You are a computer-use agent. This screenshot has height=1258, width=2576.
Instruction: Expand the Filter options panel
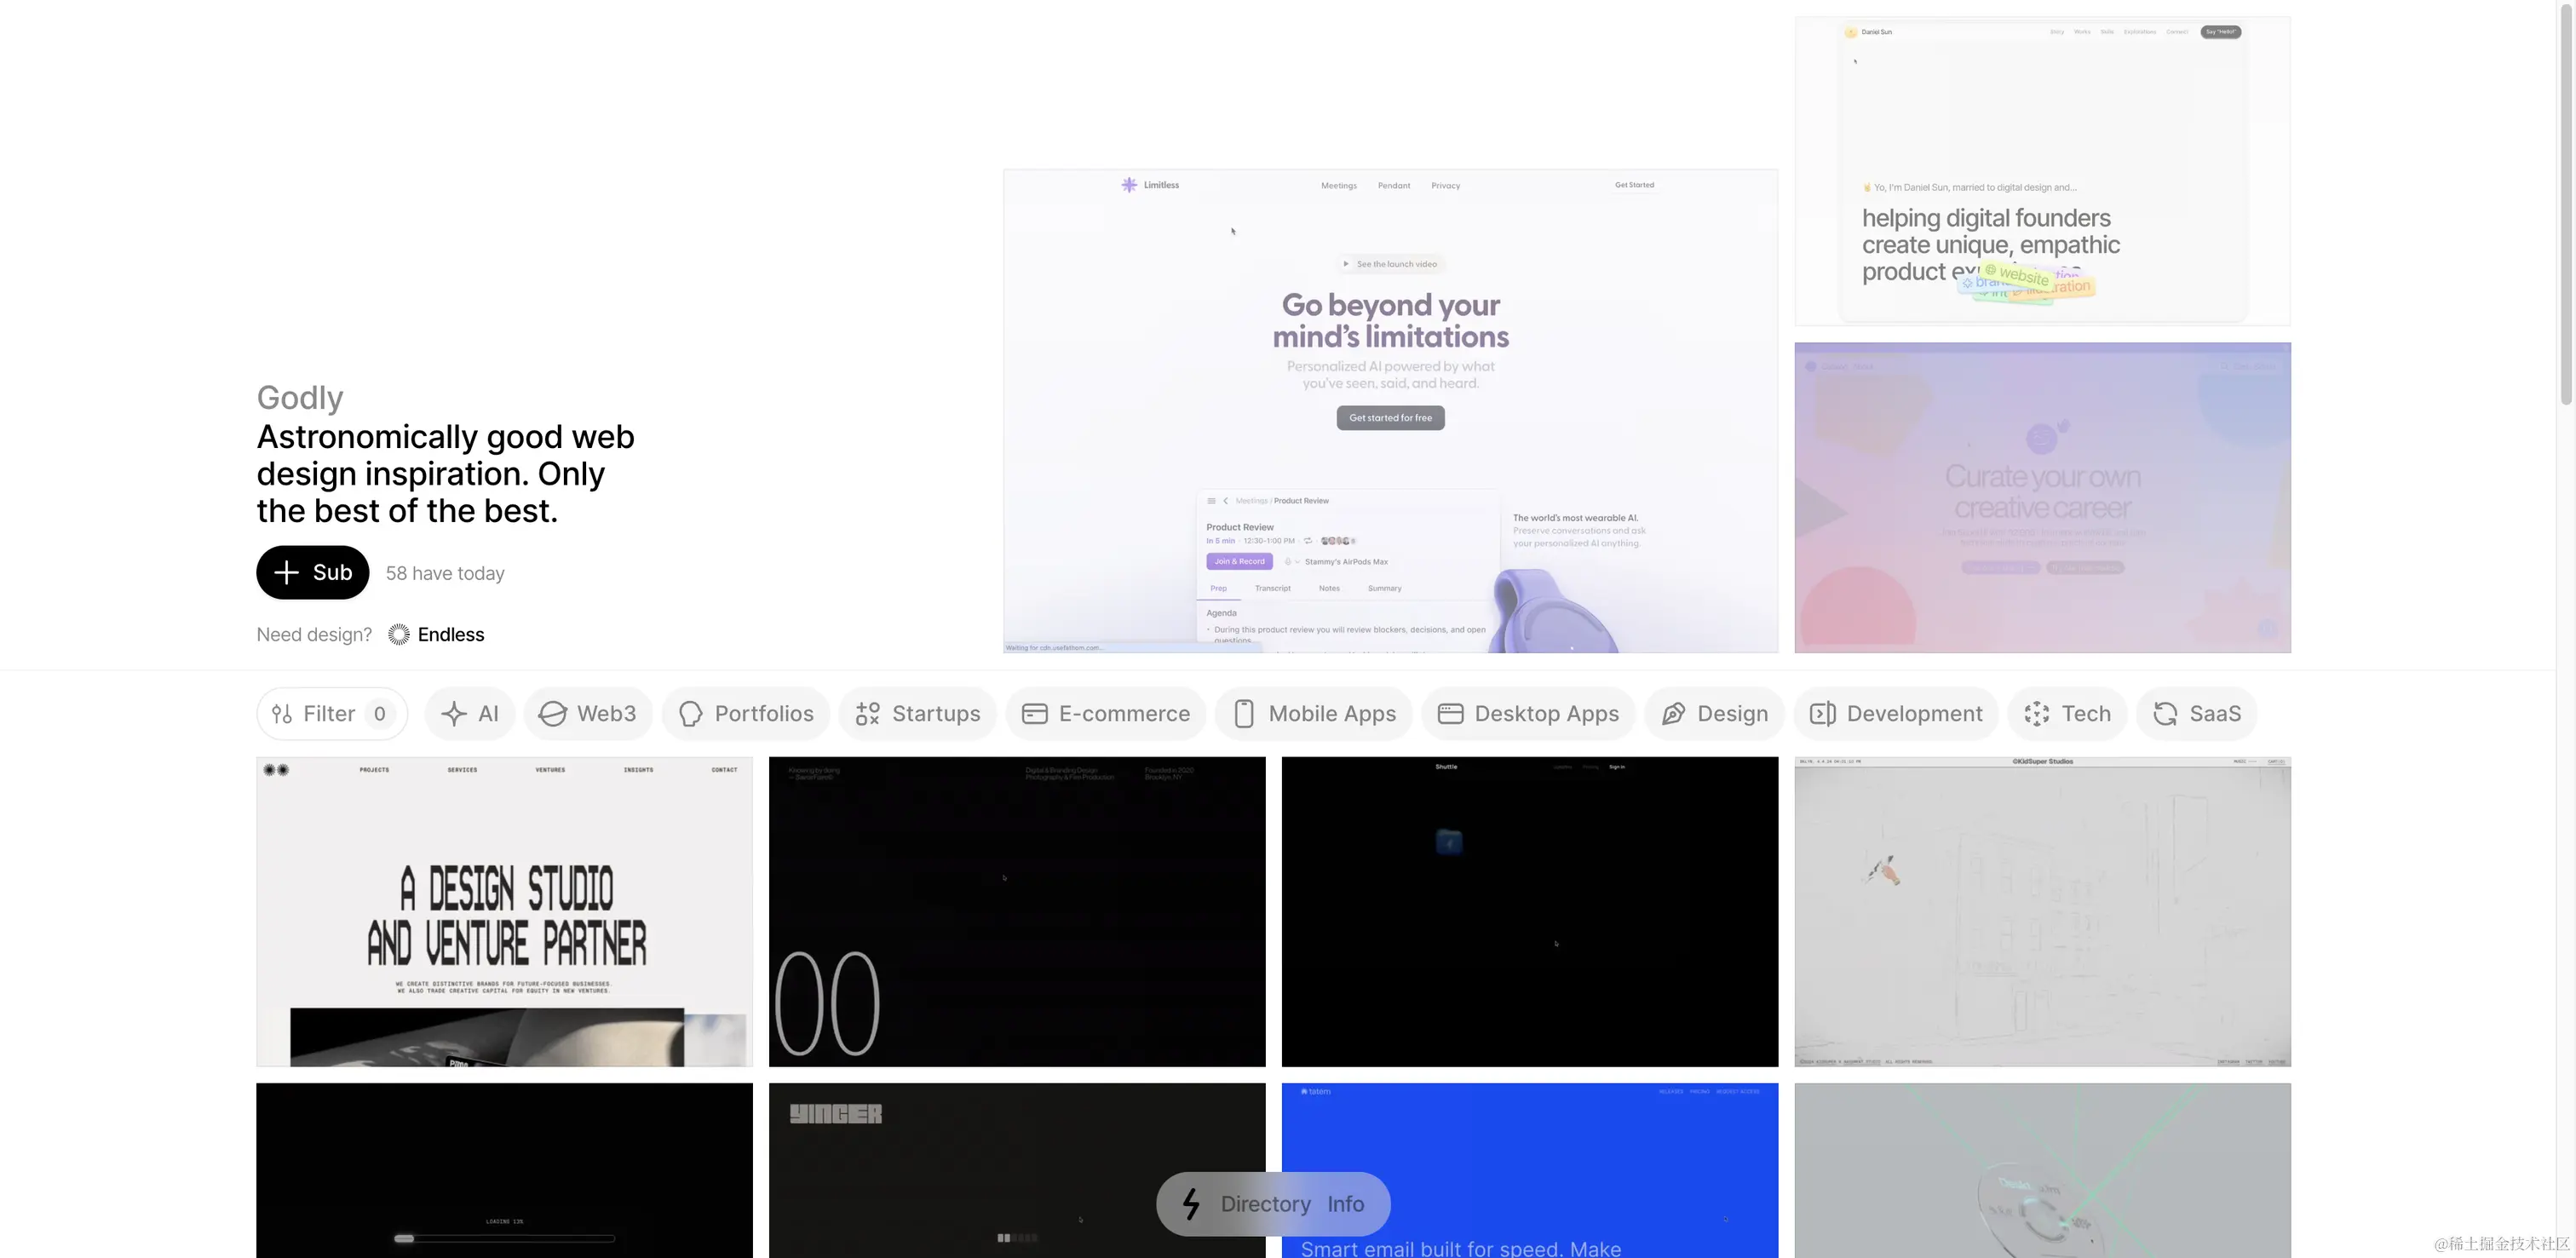[x=331, y=714]
